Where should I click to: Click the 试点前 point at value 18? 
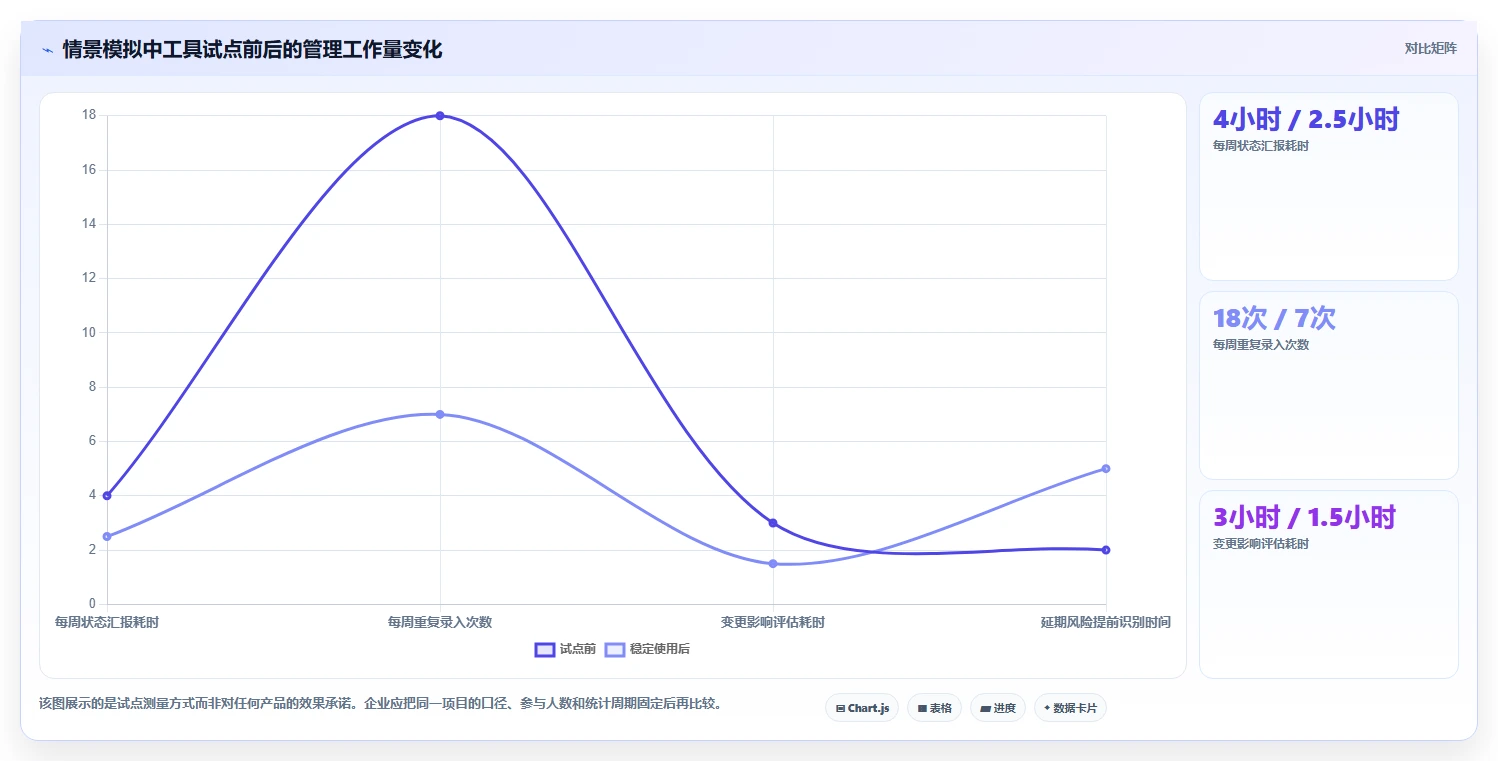click(x=440, y=116)
